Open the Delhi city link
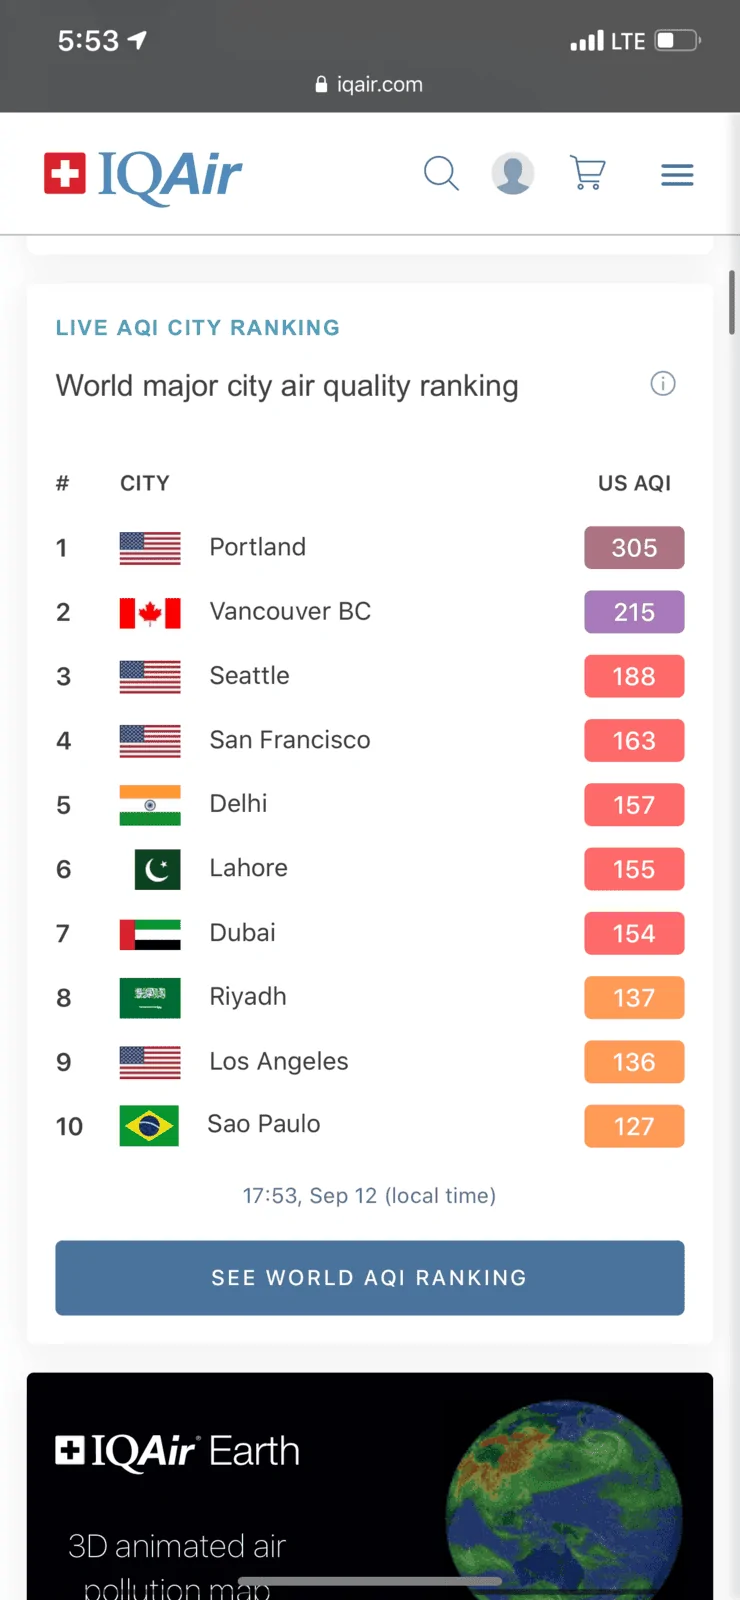The image size is (740, 1600). (238, 804)
